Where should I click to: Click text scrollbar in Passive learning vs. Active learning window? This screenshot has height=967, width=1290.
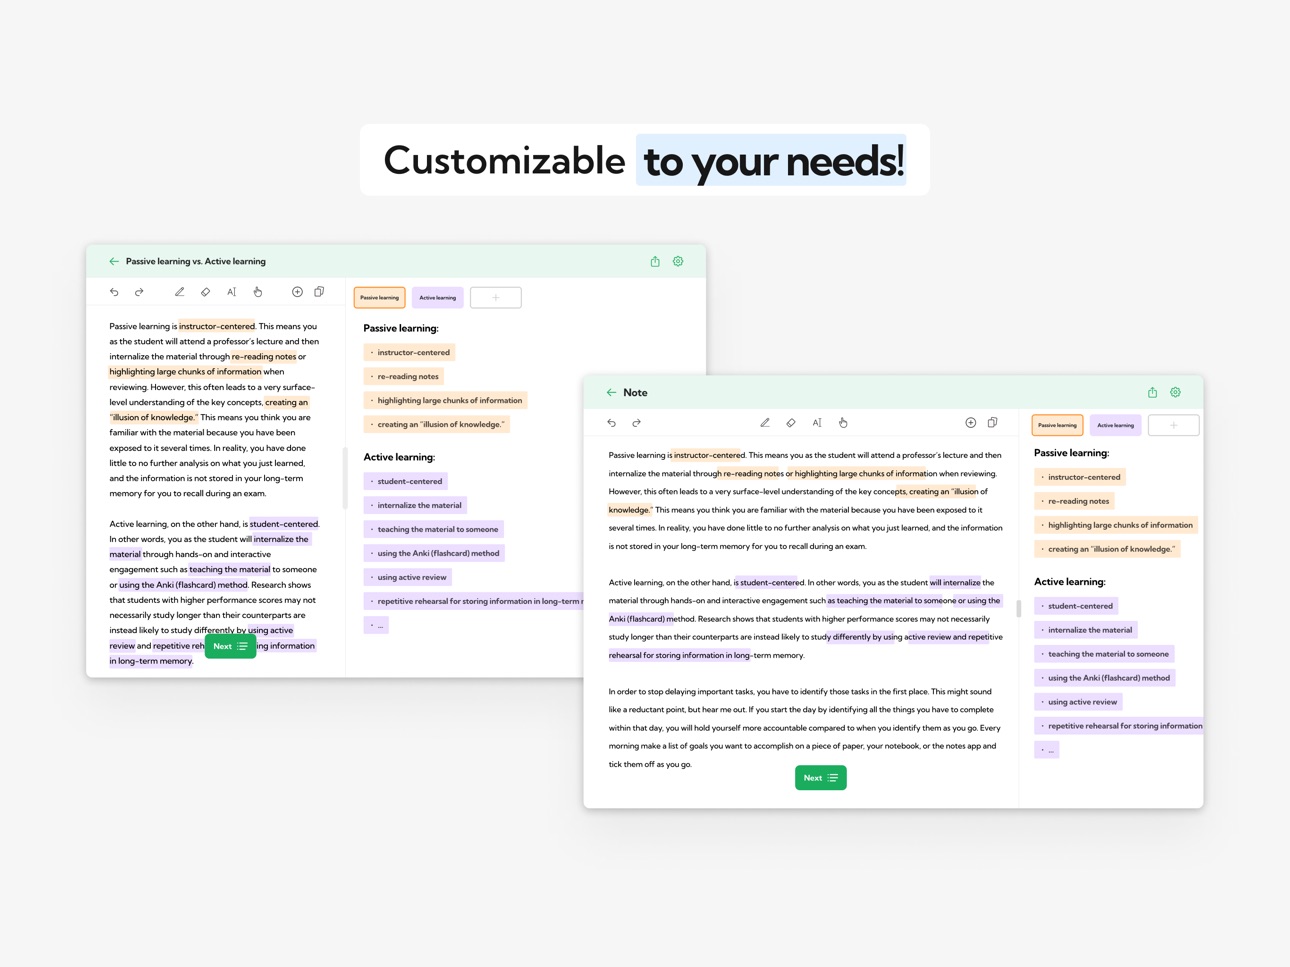point(345,478)
